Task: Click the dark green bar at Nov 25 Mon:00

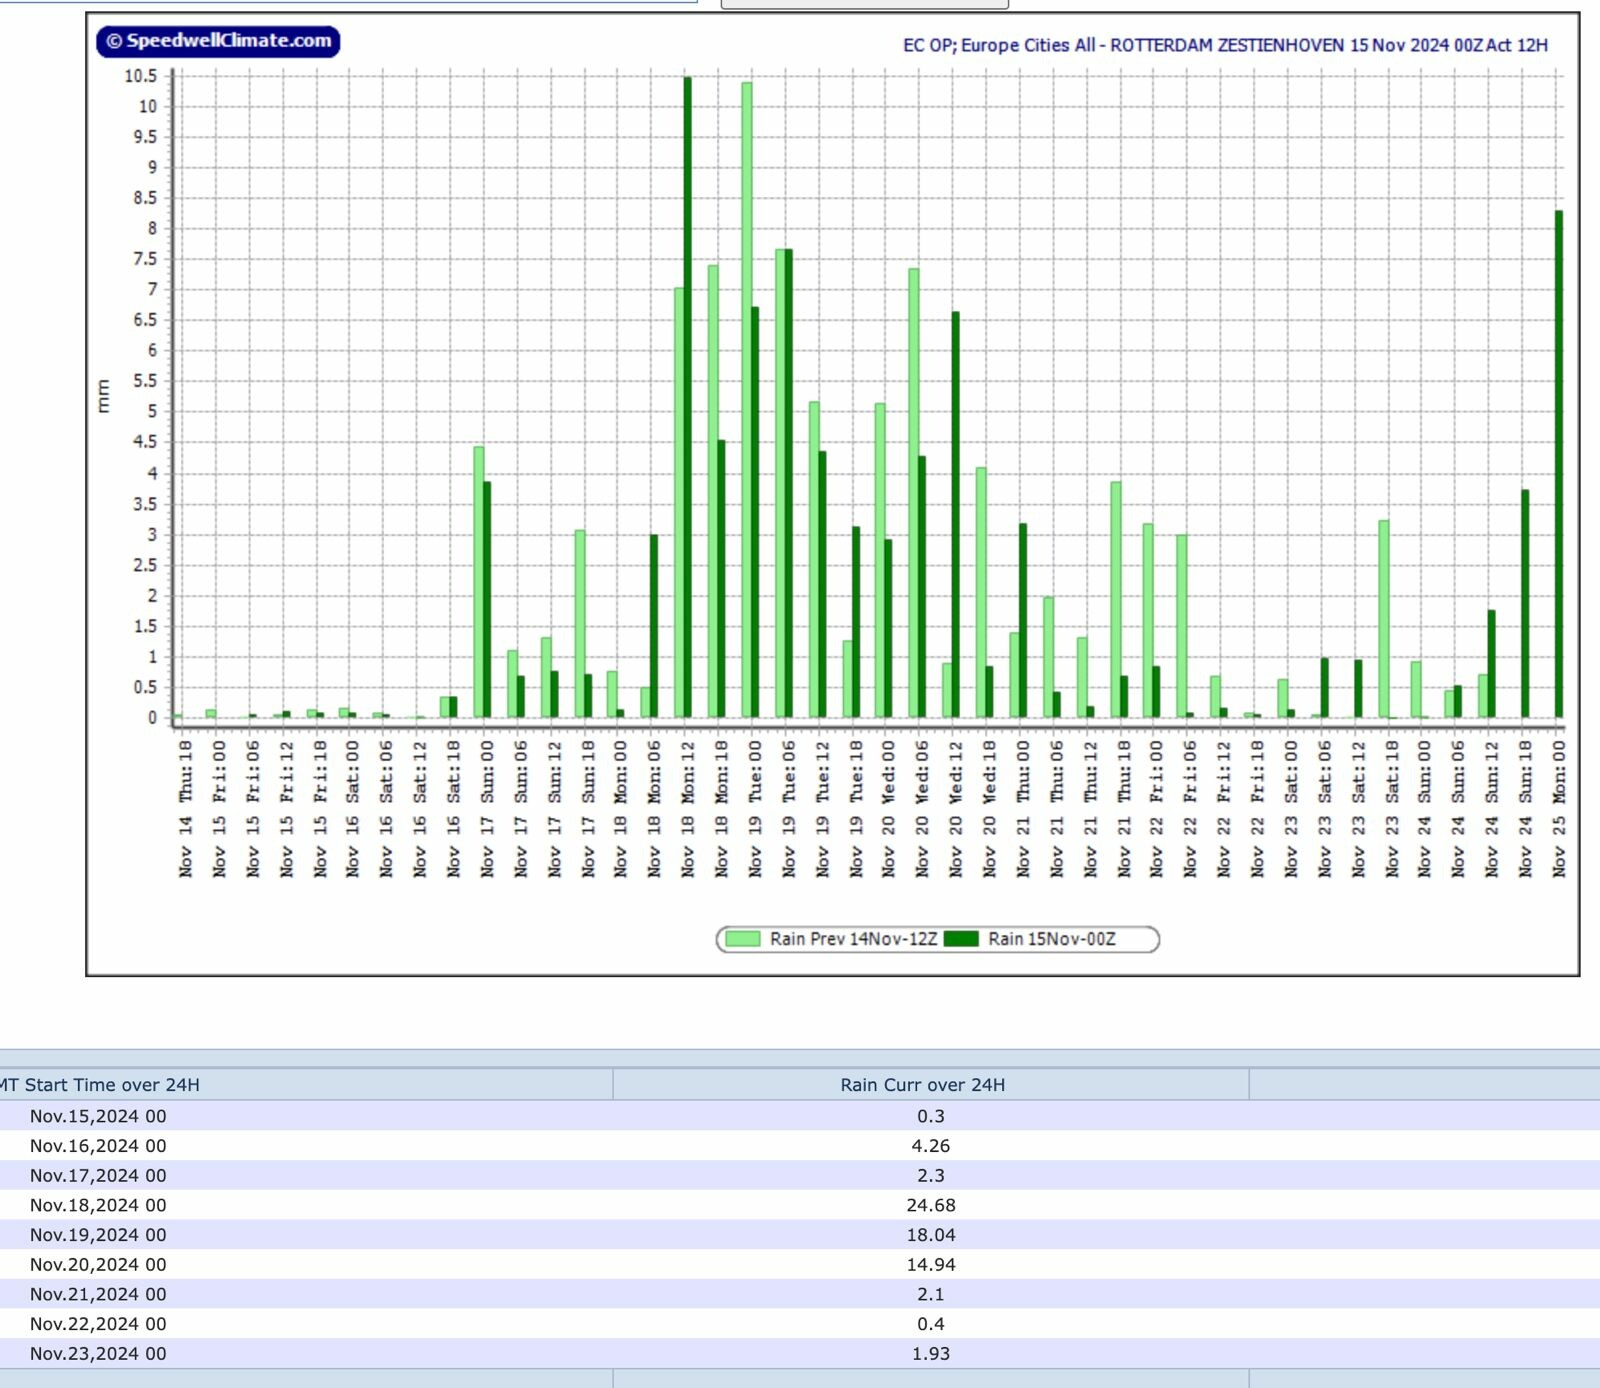Action: 1558,464
